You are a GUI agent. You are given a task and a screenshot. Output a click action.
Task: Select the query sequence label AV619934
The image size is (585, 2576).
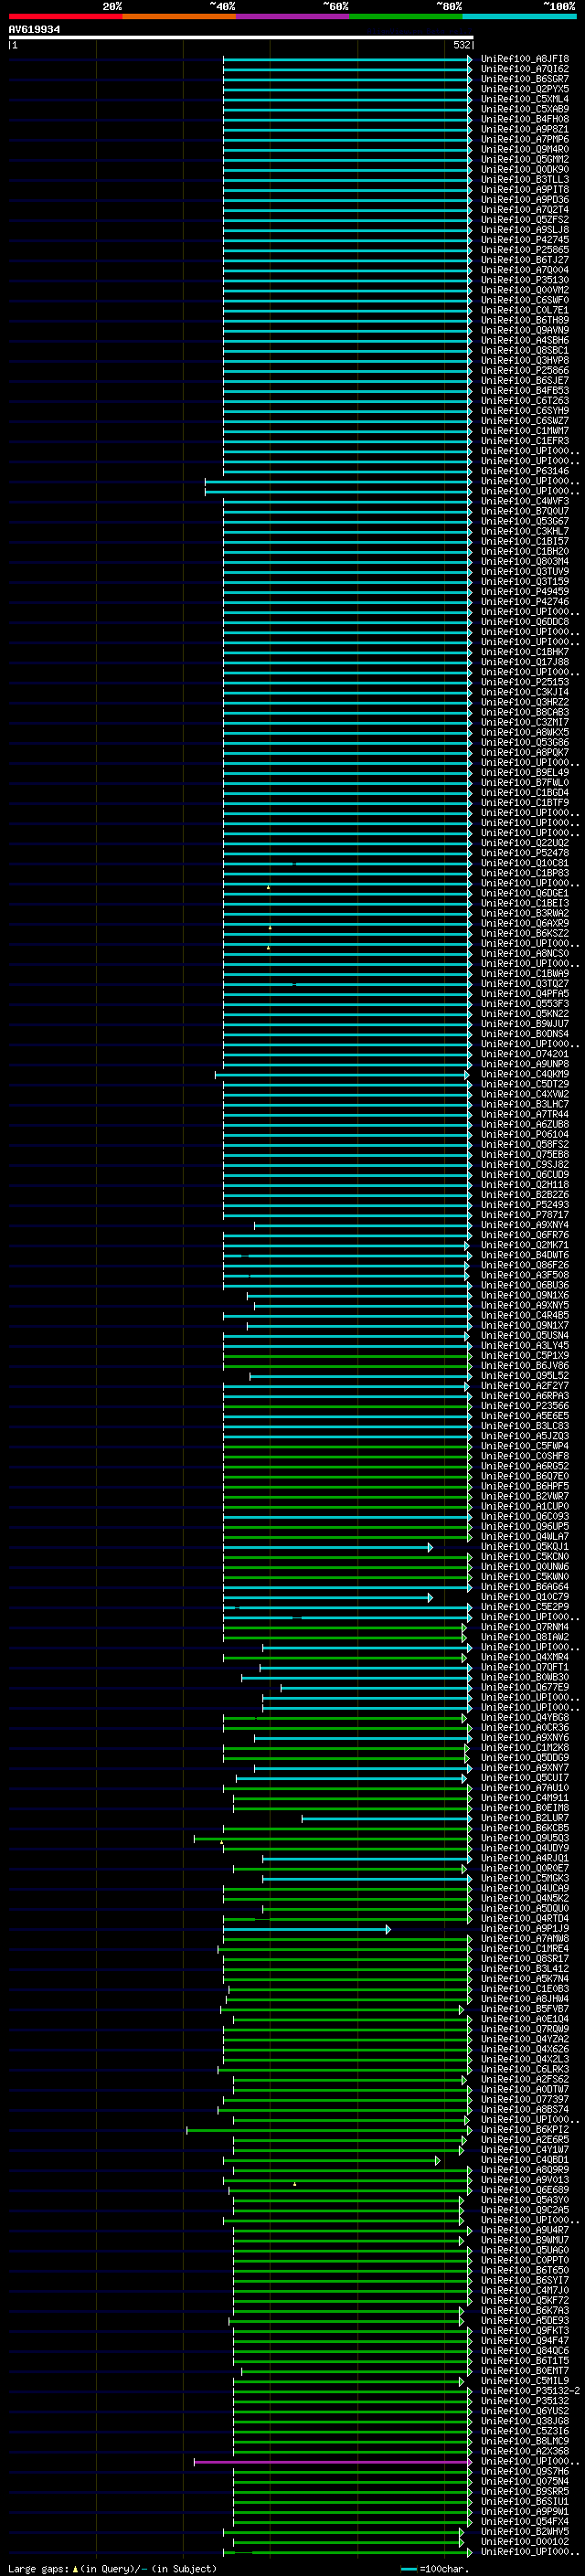click(x=34, y=29)
